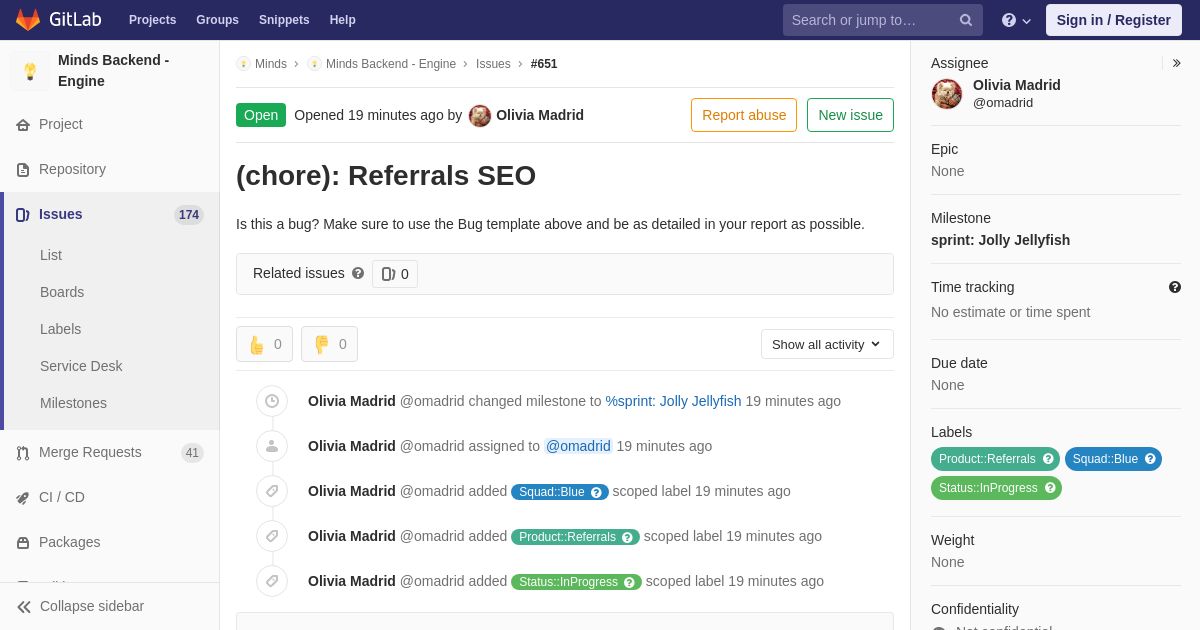
Task: Click the search magnifier icon
Action: coord(966,20)
